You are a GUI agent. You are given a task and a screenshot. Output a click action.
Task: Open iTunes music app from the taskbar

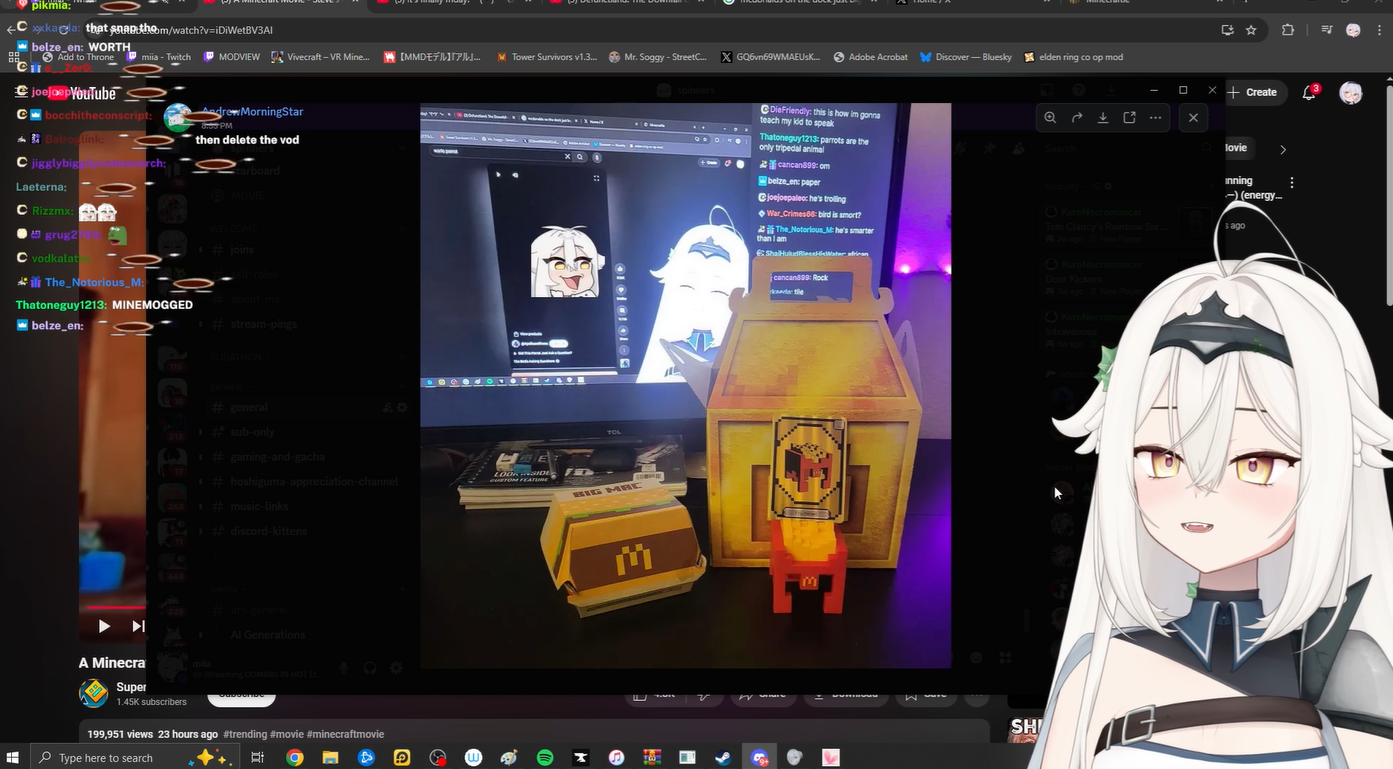(x=616, y=757)
